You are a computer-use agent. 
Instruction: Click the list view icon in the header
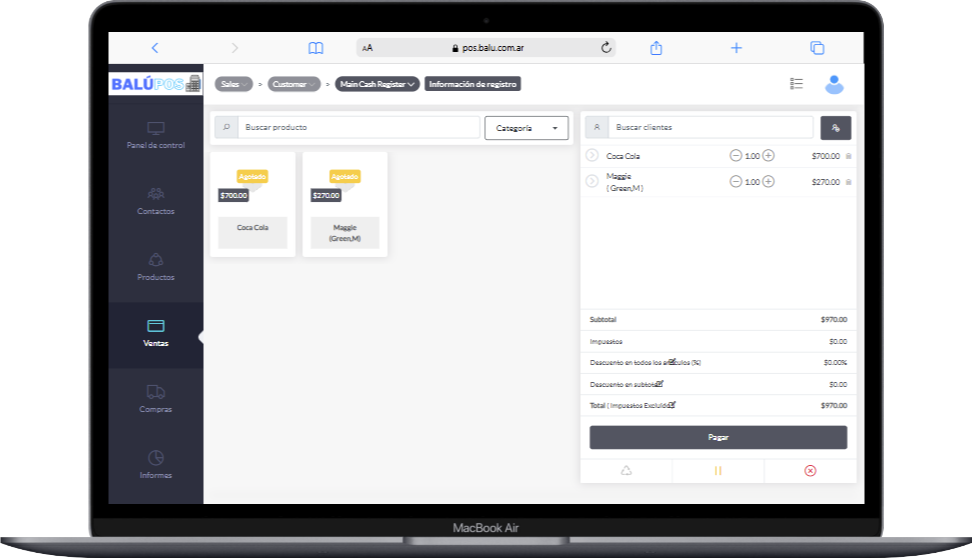pos(796,85)
